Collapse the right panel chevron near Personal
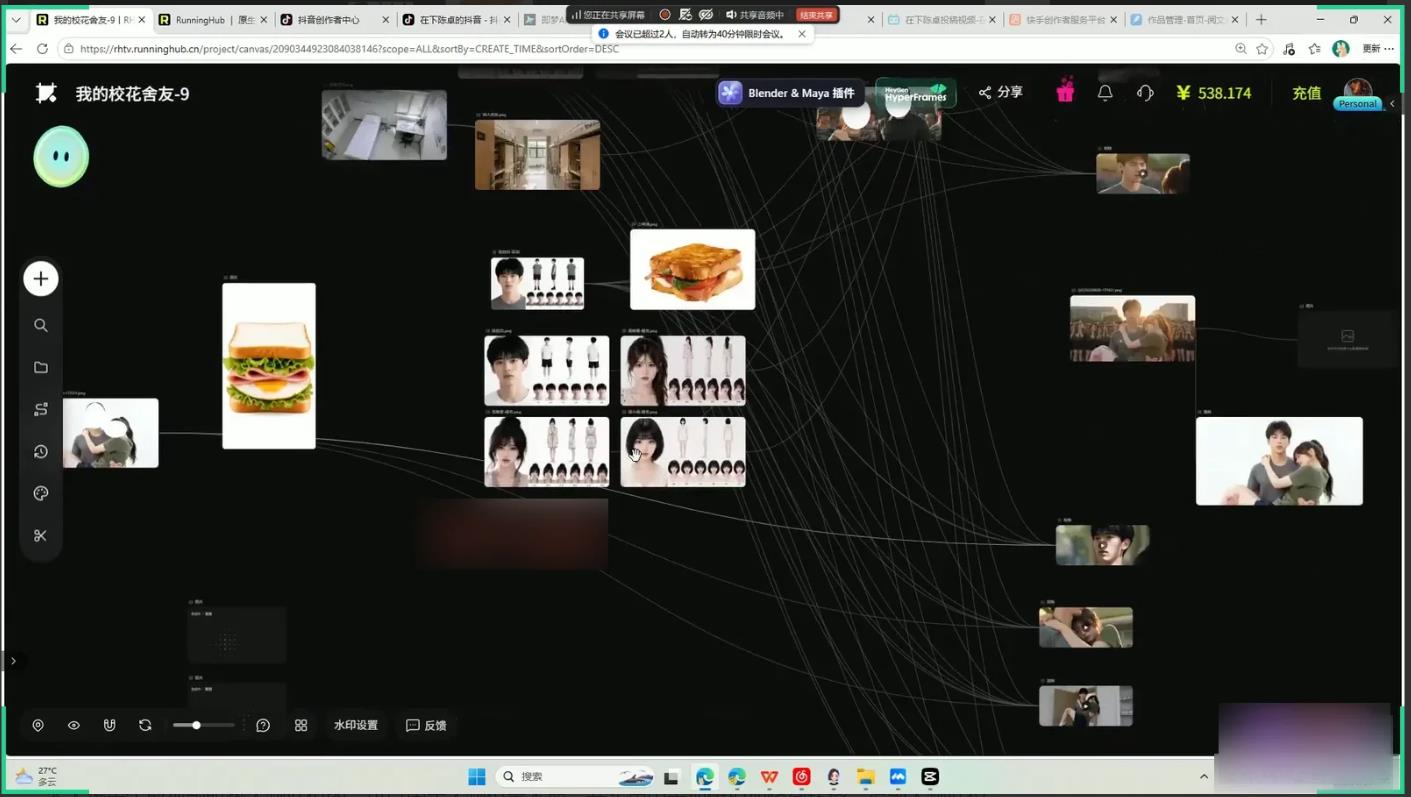The image size is (1411, 797). pos(1392,104)
